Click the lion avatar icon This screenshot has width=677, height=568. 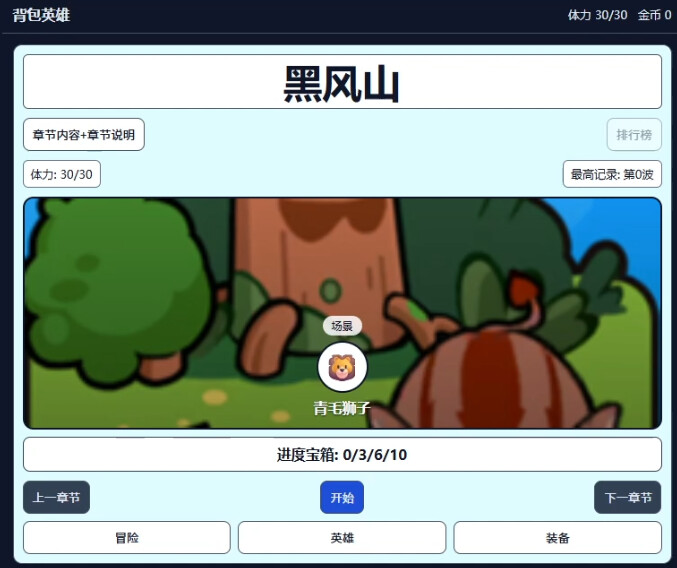click(x=342, y=368)
